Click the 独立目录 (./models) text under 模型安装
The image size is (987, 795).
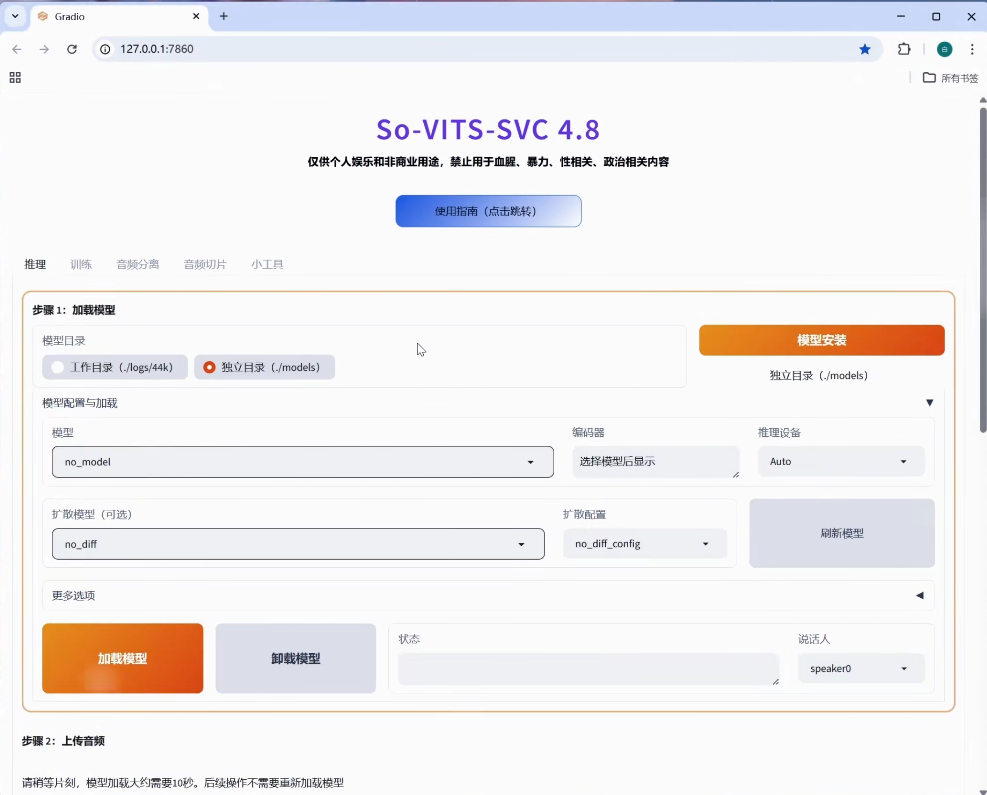818,375
